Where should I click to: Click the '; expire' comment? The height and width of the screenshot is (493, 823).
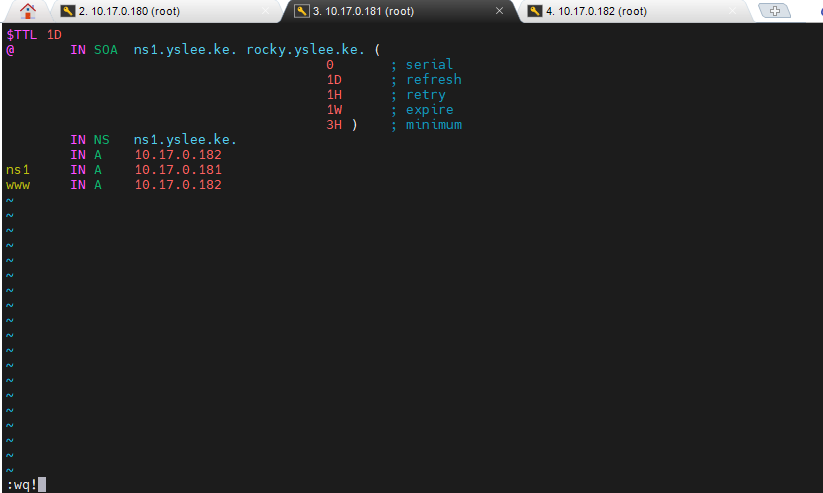(x=422, y=110)
